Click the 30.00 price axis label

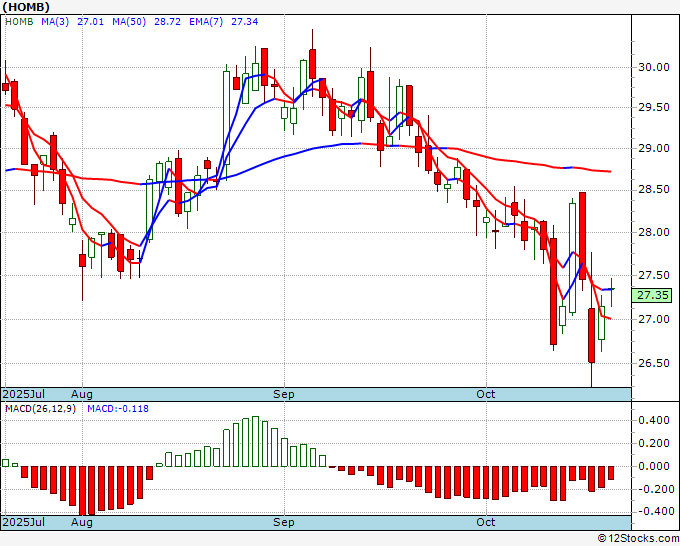coord(654,67)
